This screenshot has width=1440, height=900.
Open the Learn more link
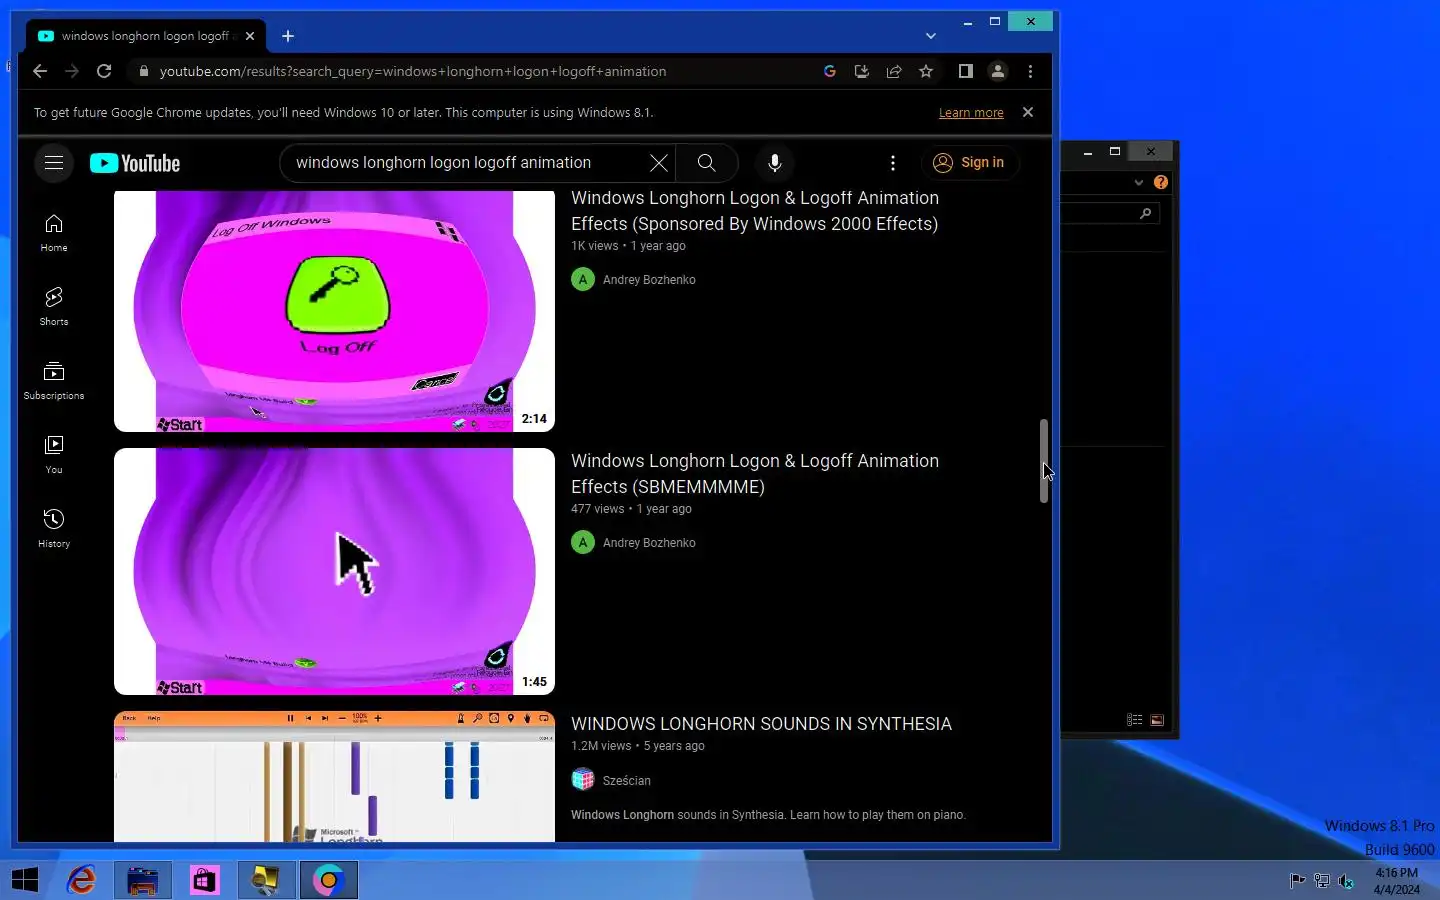point(971,113)
